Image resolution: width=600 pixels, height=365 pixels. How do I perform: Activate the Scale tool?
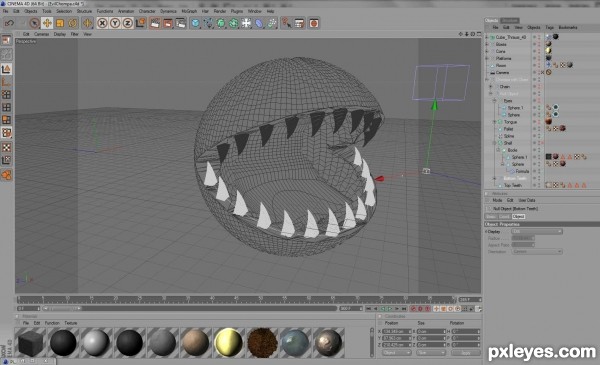point(60,23)
